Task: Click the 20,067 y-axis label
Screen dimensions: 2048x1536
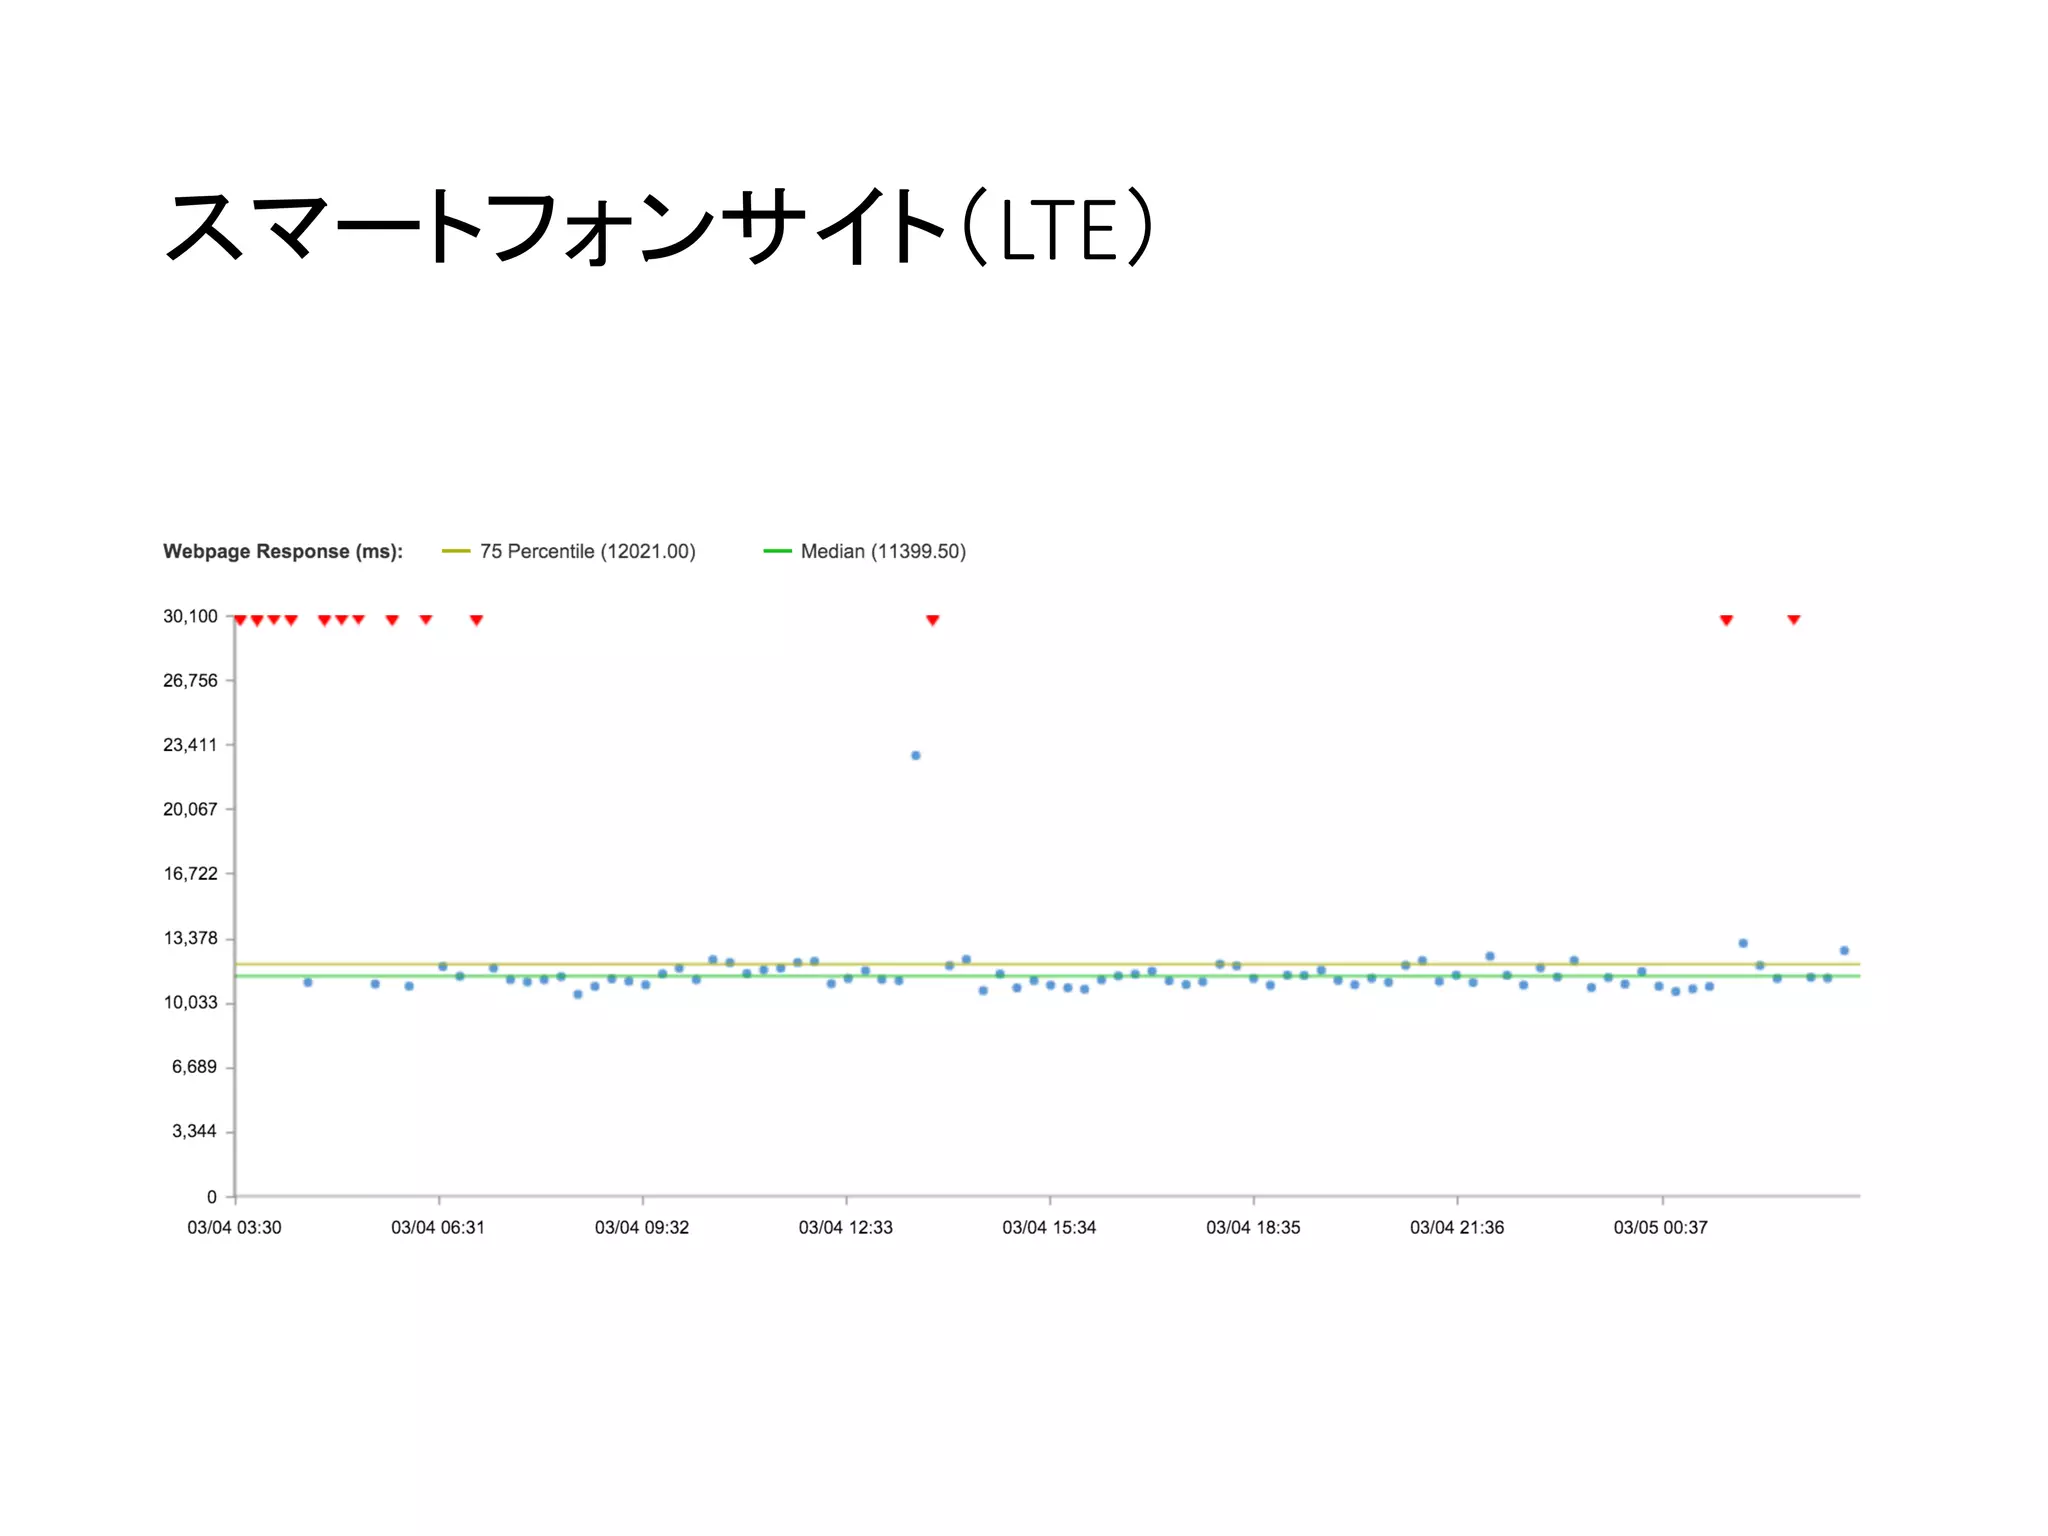Action: [190, 809]
